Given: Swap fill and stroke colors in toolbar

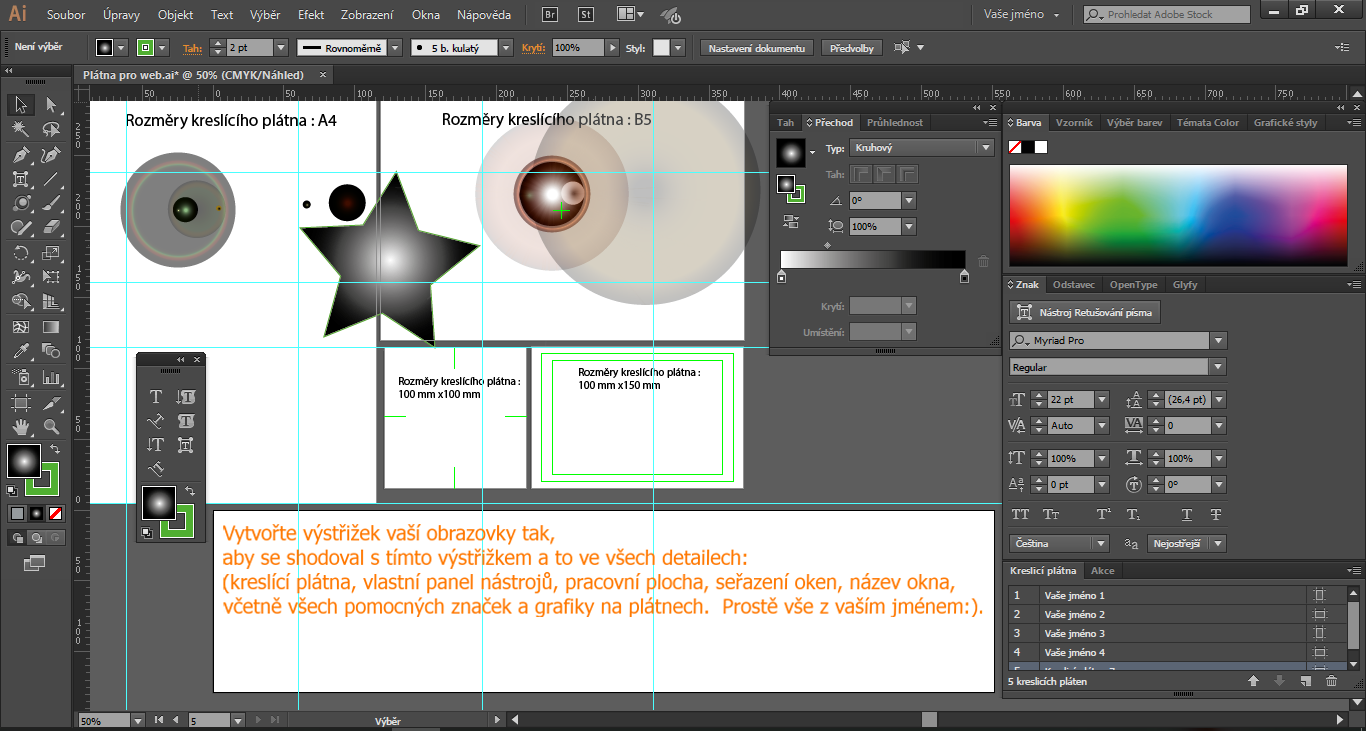Looking at the screenshot, I should (54, 449).
